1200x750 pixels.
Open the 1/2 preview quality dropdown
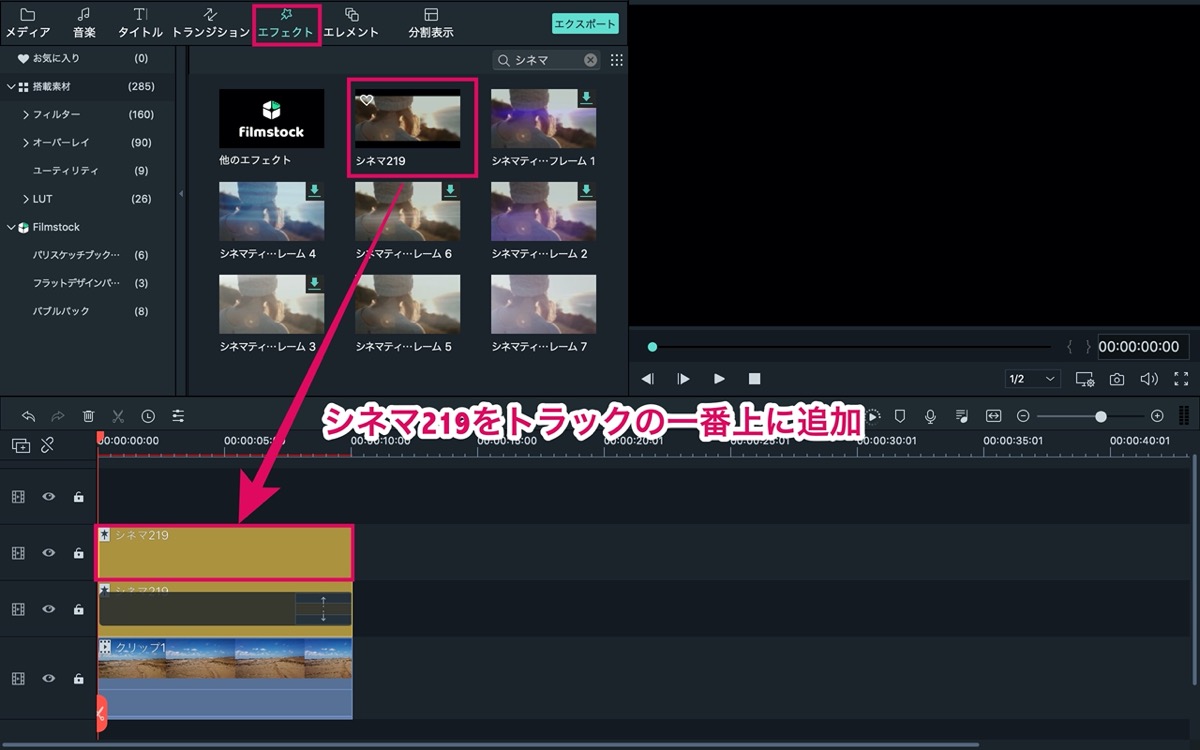pos(1033,379)
